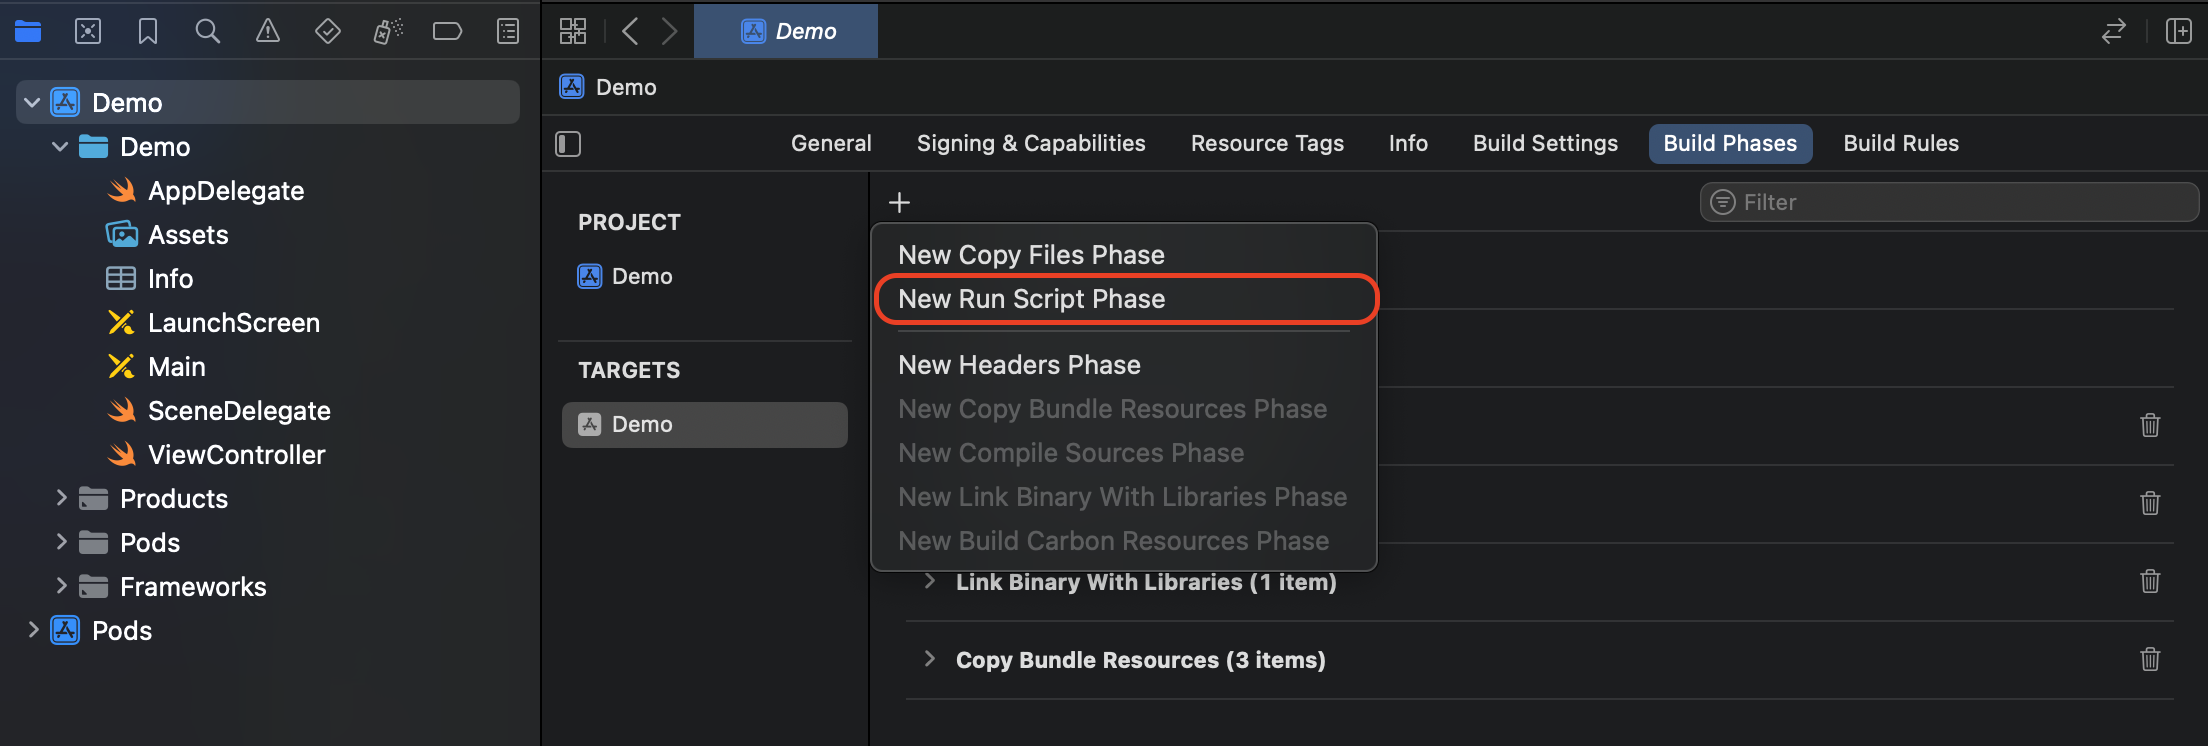Open the related items grid menu

[x=573, y=31]
